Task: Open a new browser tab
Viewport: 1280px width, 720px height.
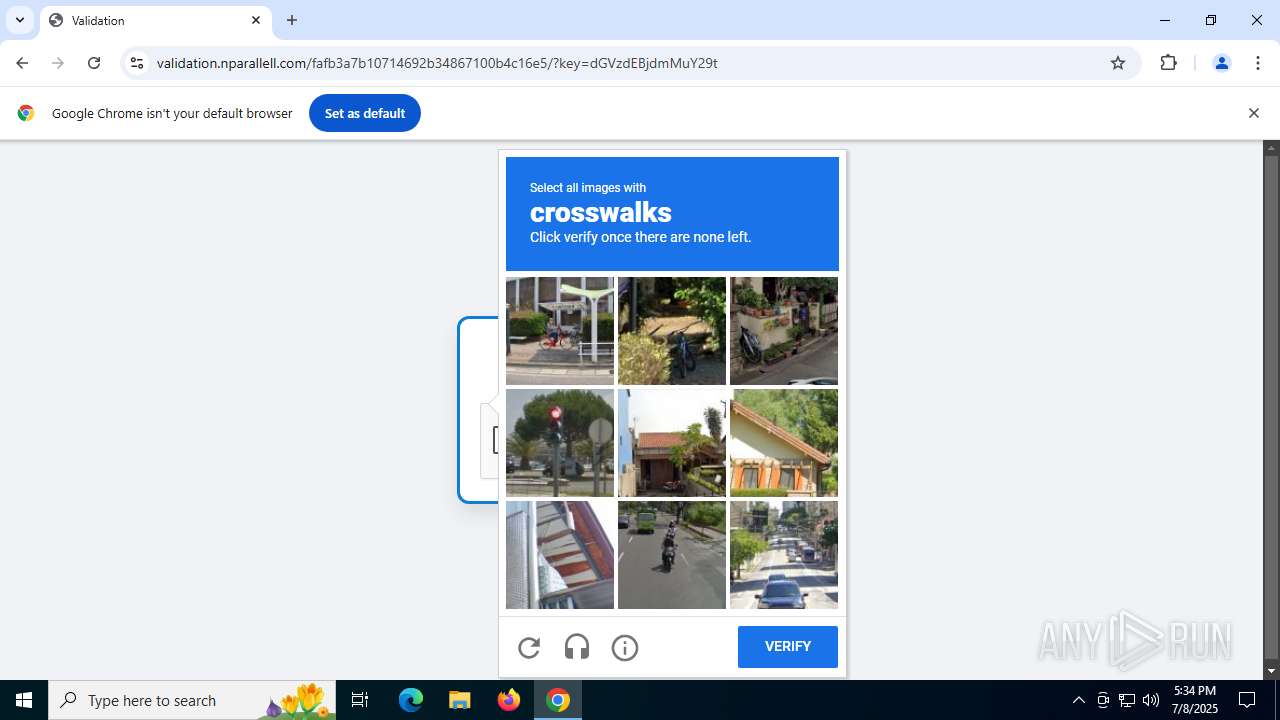Action: pos(292,20)
